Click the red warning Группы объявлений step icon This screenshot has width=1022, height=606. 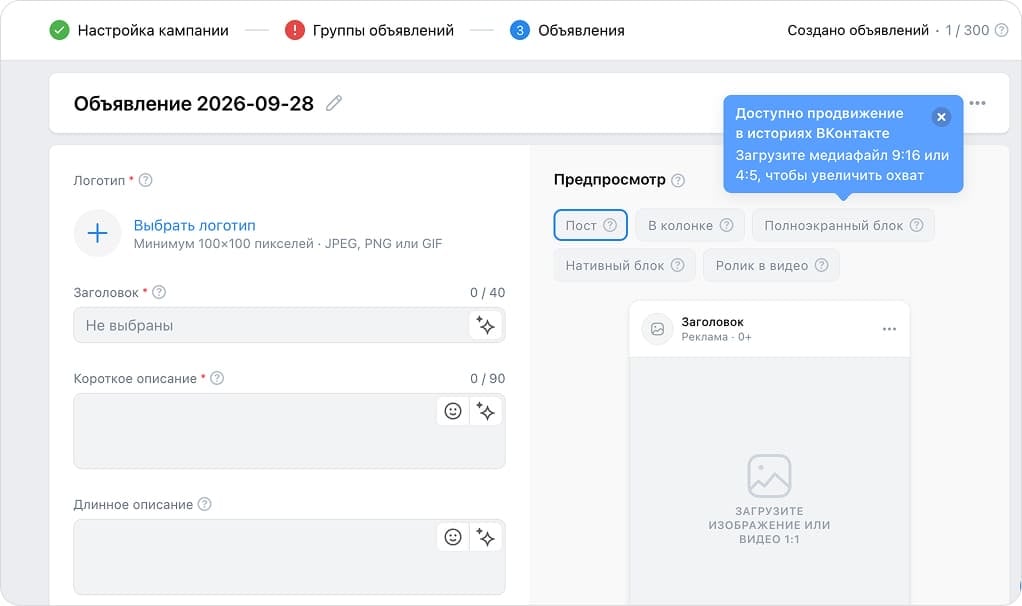pyautogui.click(x=295, y=30)
